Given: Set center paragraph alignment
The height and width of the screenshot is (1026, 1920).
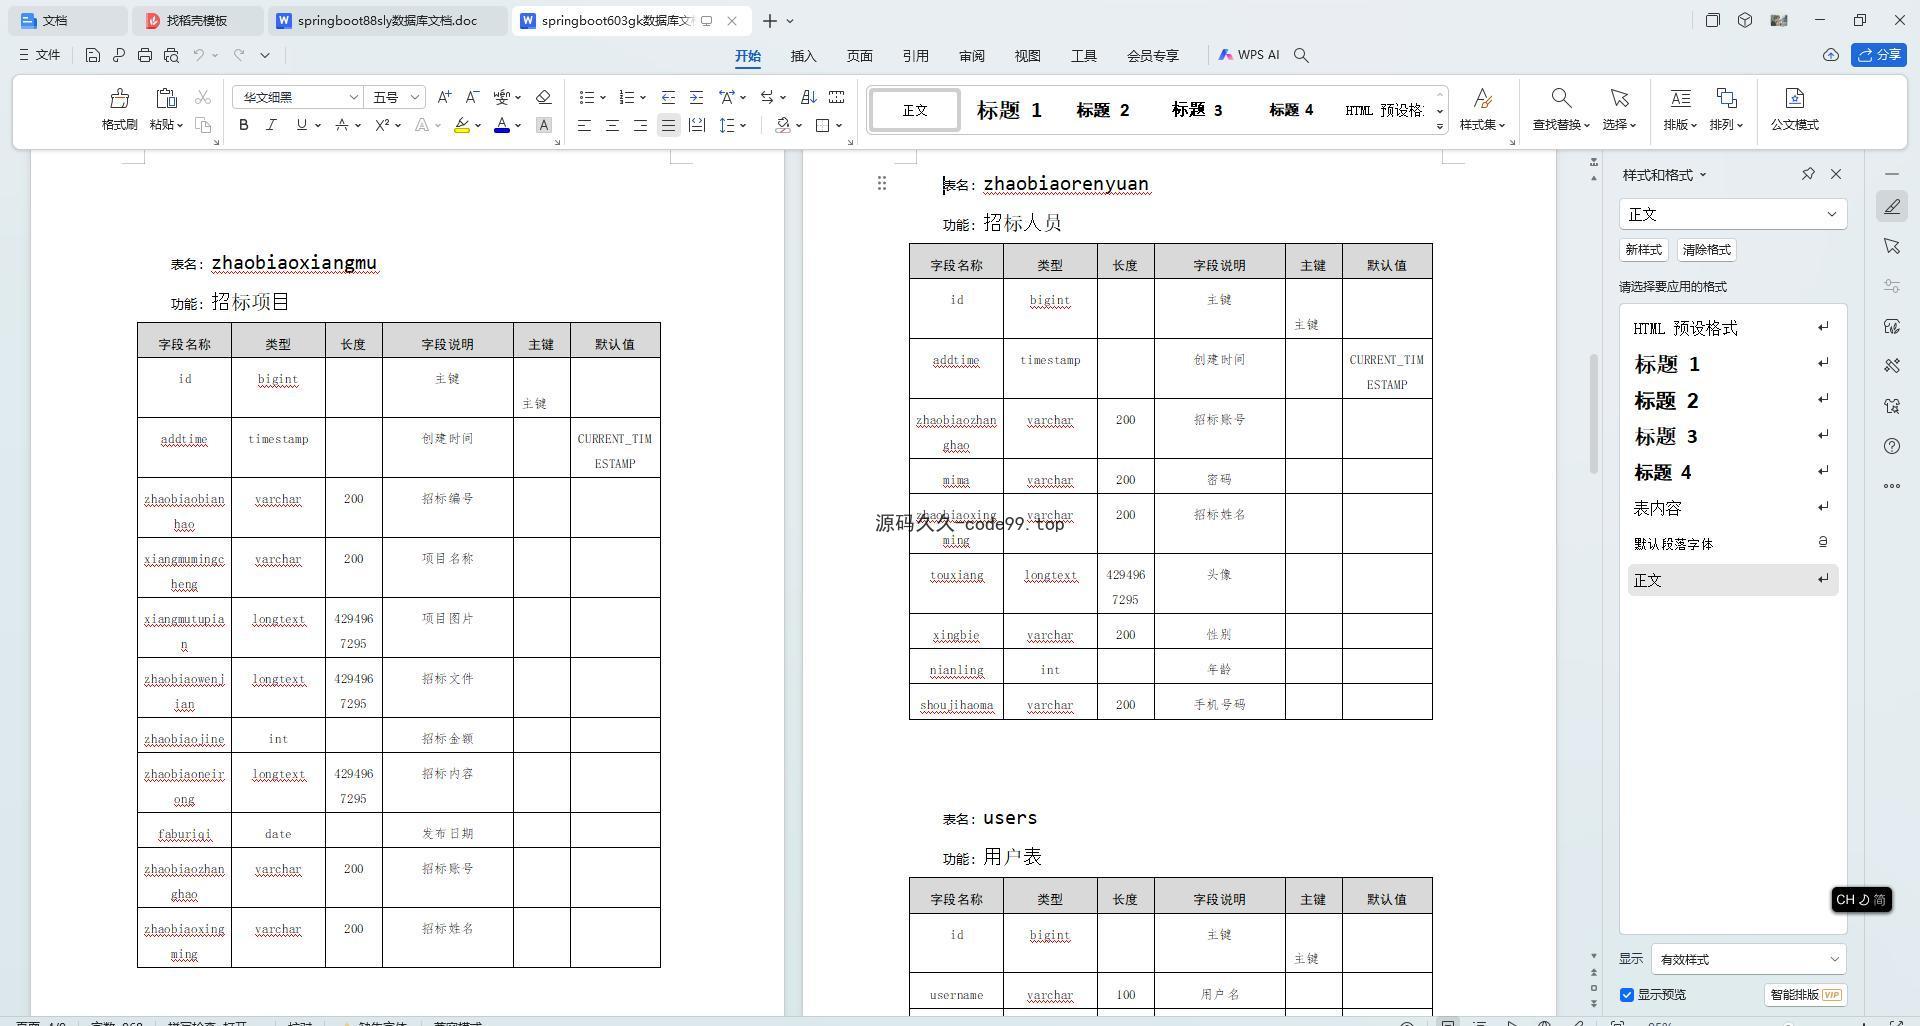Looking at the screenshot, I should tap(612, 125).
